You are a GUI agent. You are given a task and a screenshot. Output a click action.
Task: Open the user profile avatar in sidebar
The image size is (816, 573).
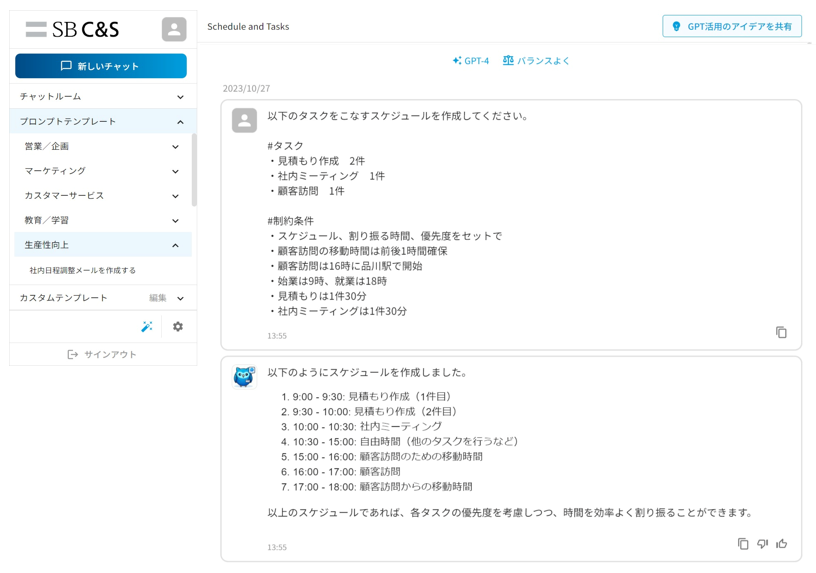tap(174, 29)
